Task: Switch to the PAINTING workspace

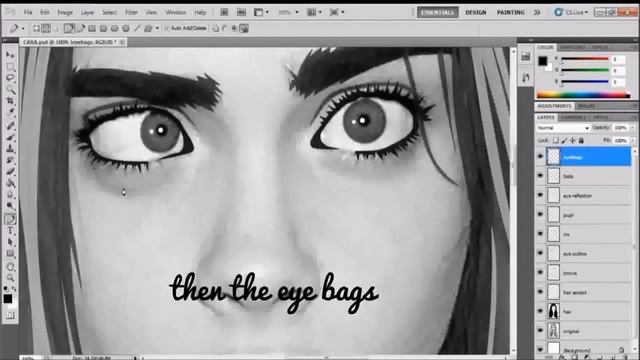Action: pyautogui.click(x=511, y=12)
